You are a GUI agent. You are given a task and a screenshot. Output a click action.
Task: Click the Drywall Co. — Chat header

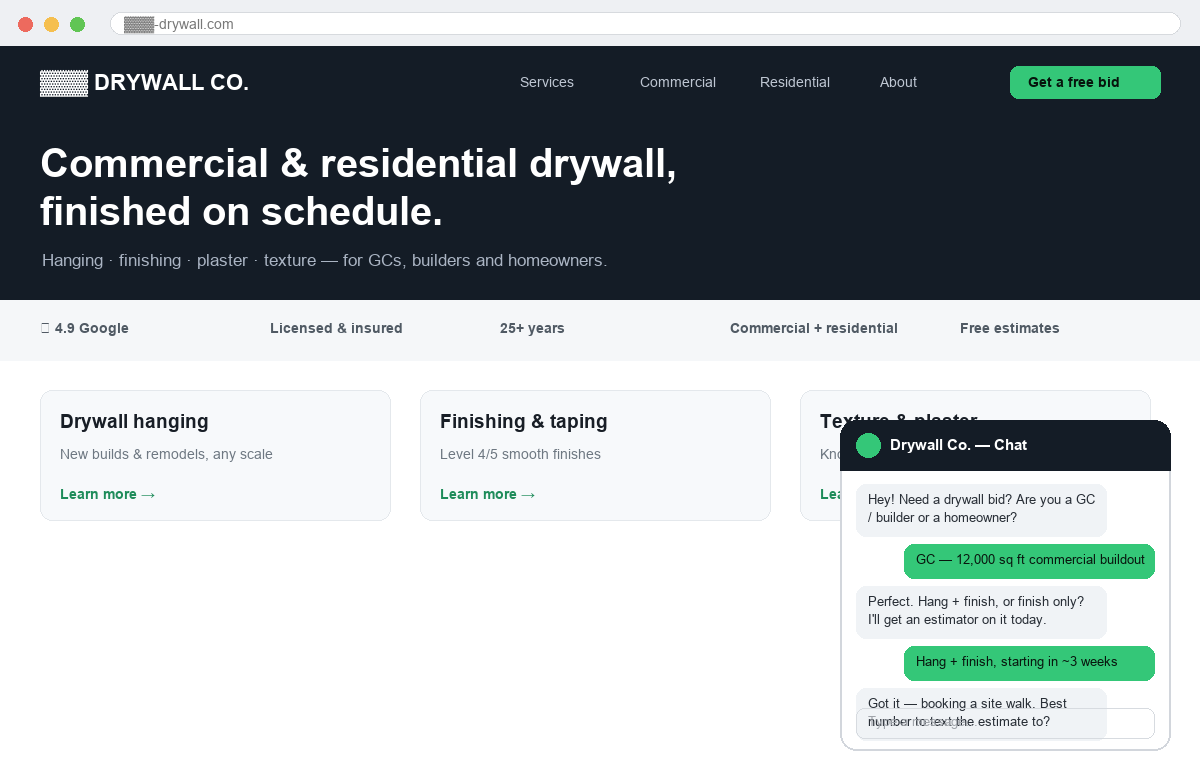[1005, 445]
